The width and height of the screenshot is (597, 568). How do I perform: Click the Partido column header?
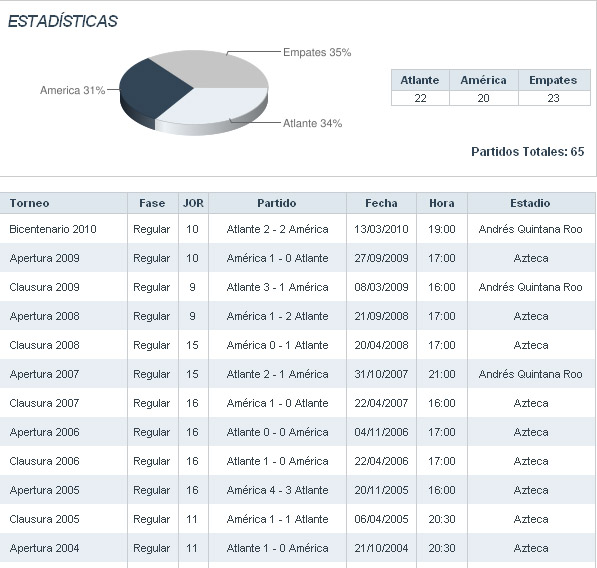pos(277,203)
